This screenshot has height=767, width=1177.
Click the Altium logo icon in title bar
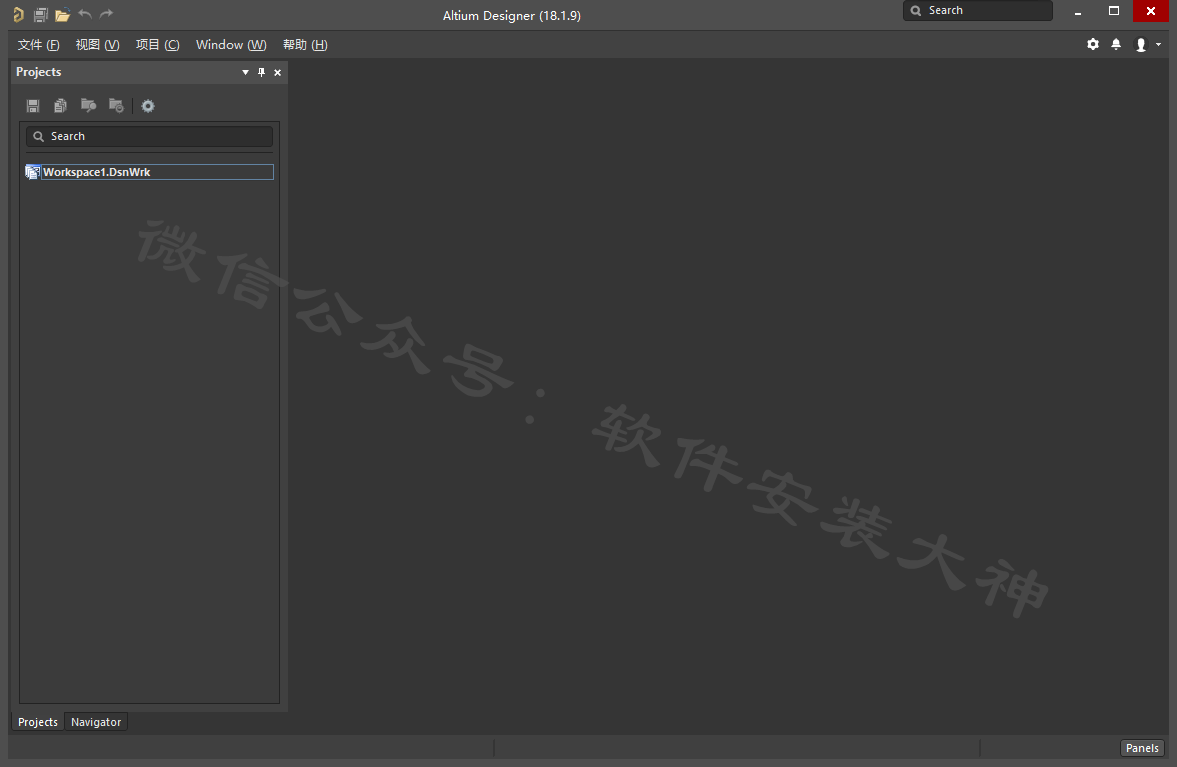pyautogui.click(x=18, y=14)
